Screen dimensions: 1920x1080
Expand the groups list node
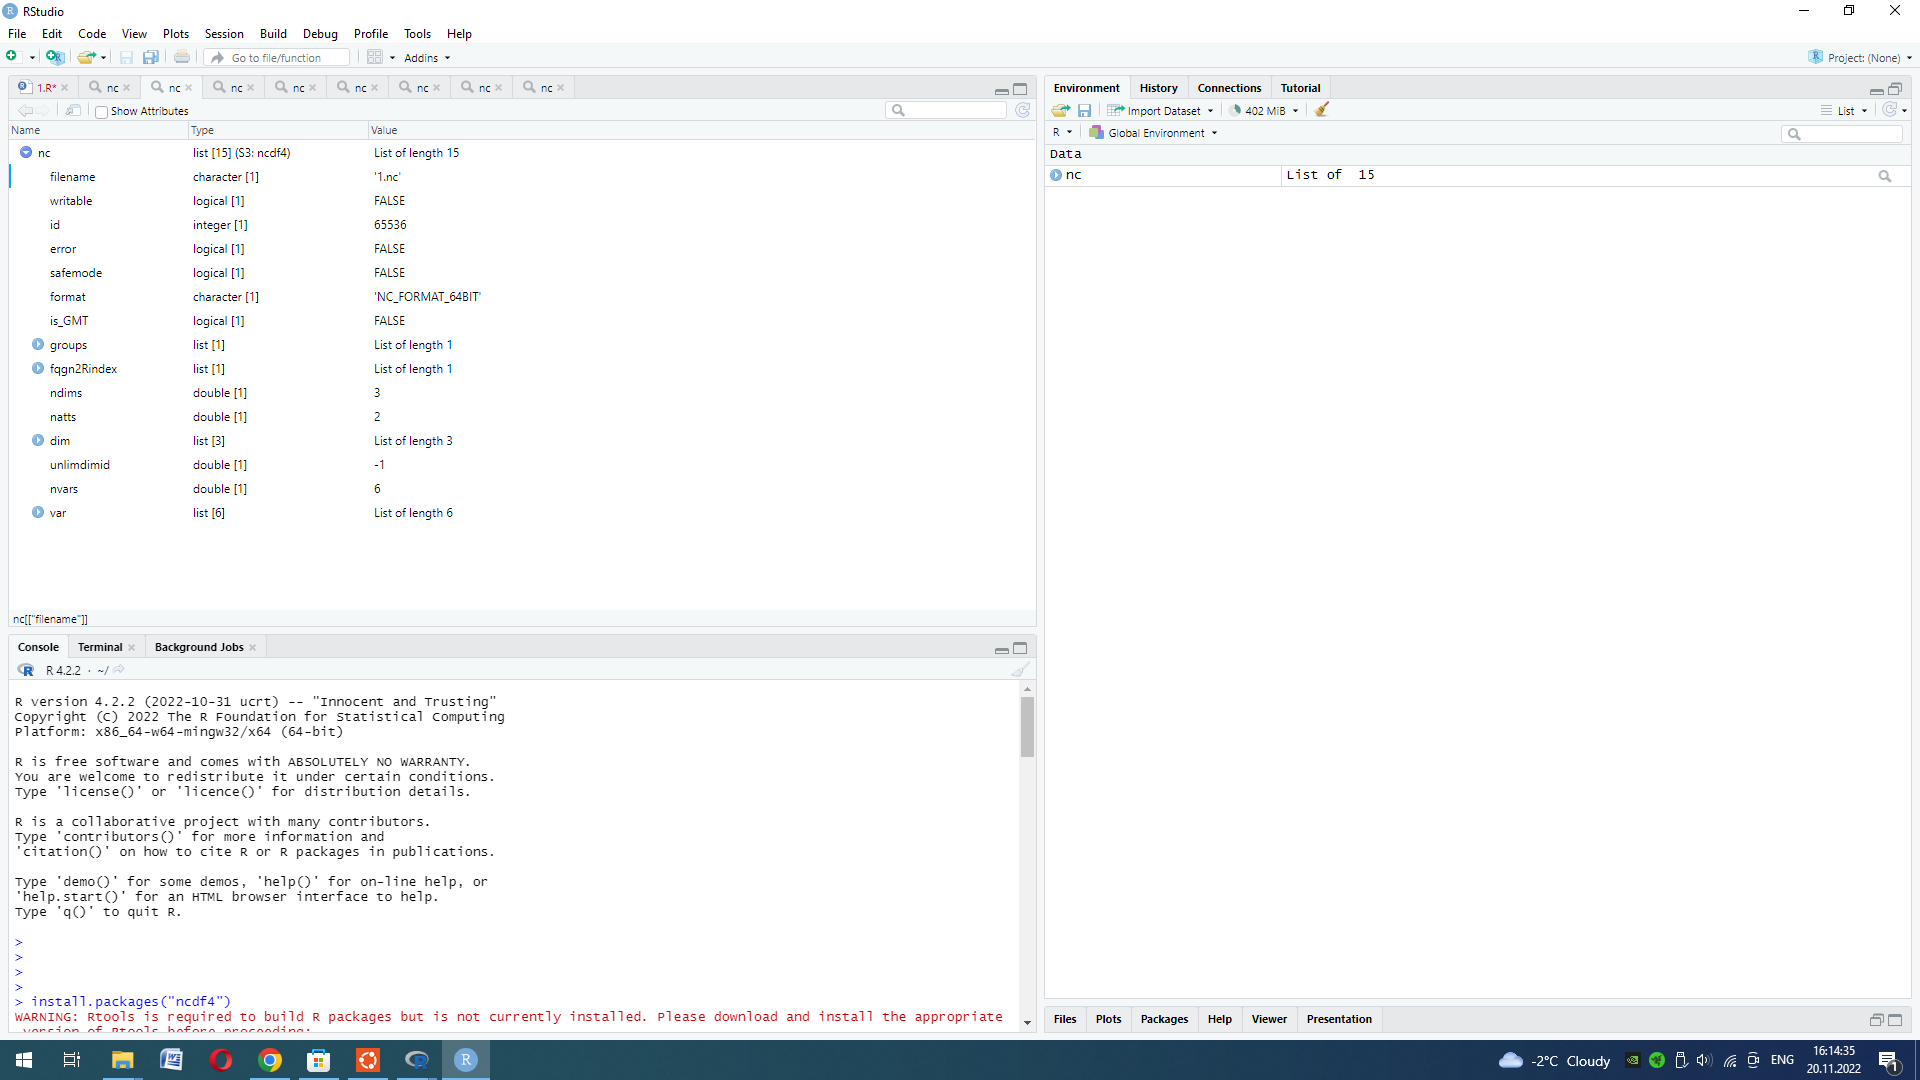tap(38, 344)
